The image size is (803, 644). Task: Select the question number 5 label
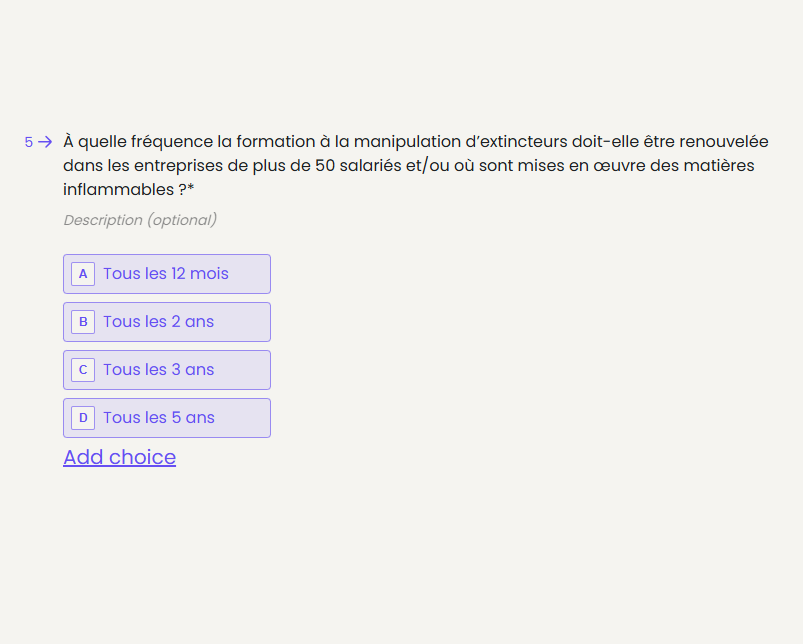click(x=29, y=142)
